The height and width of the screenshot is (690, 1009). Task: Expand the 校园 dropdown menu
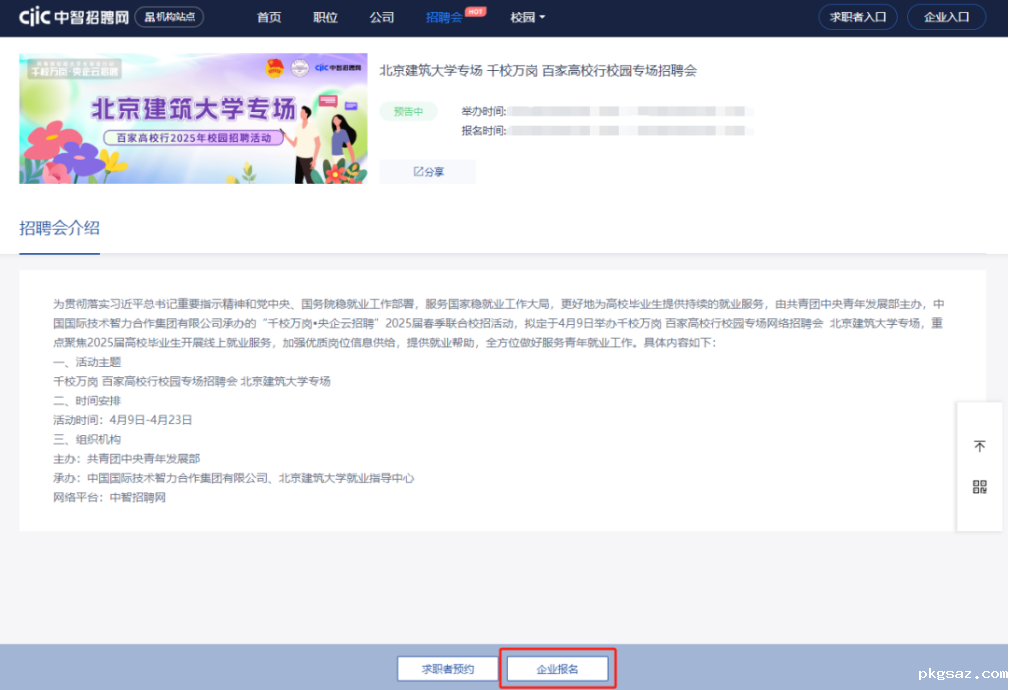[527, 18]
